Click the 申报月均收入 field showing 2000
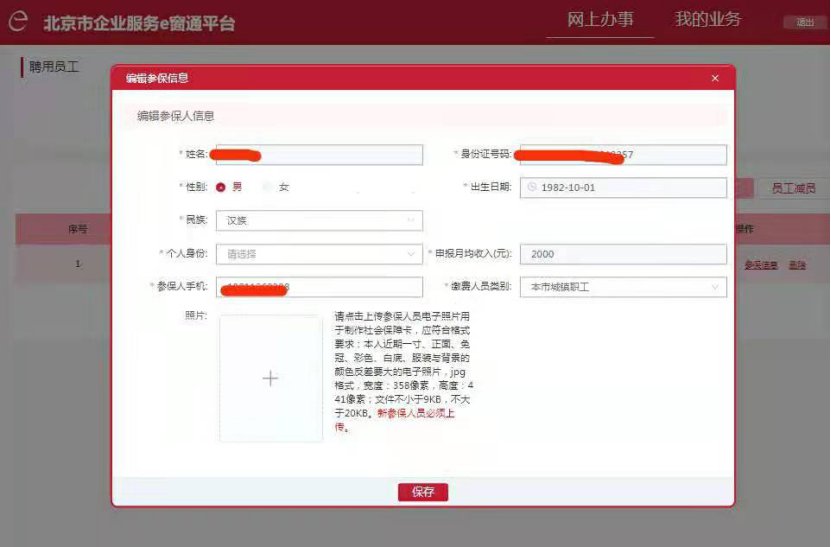The width and height of the screenshot is (831, 547). point(622,254)
